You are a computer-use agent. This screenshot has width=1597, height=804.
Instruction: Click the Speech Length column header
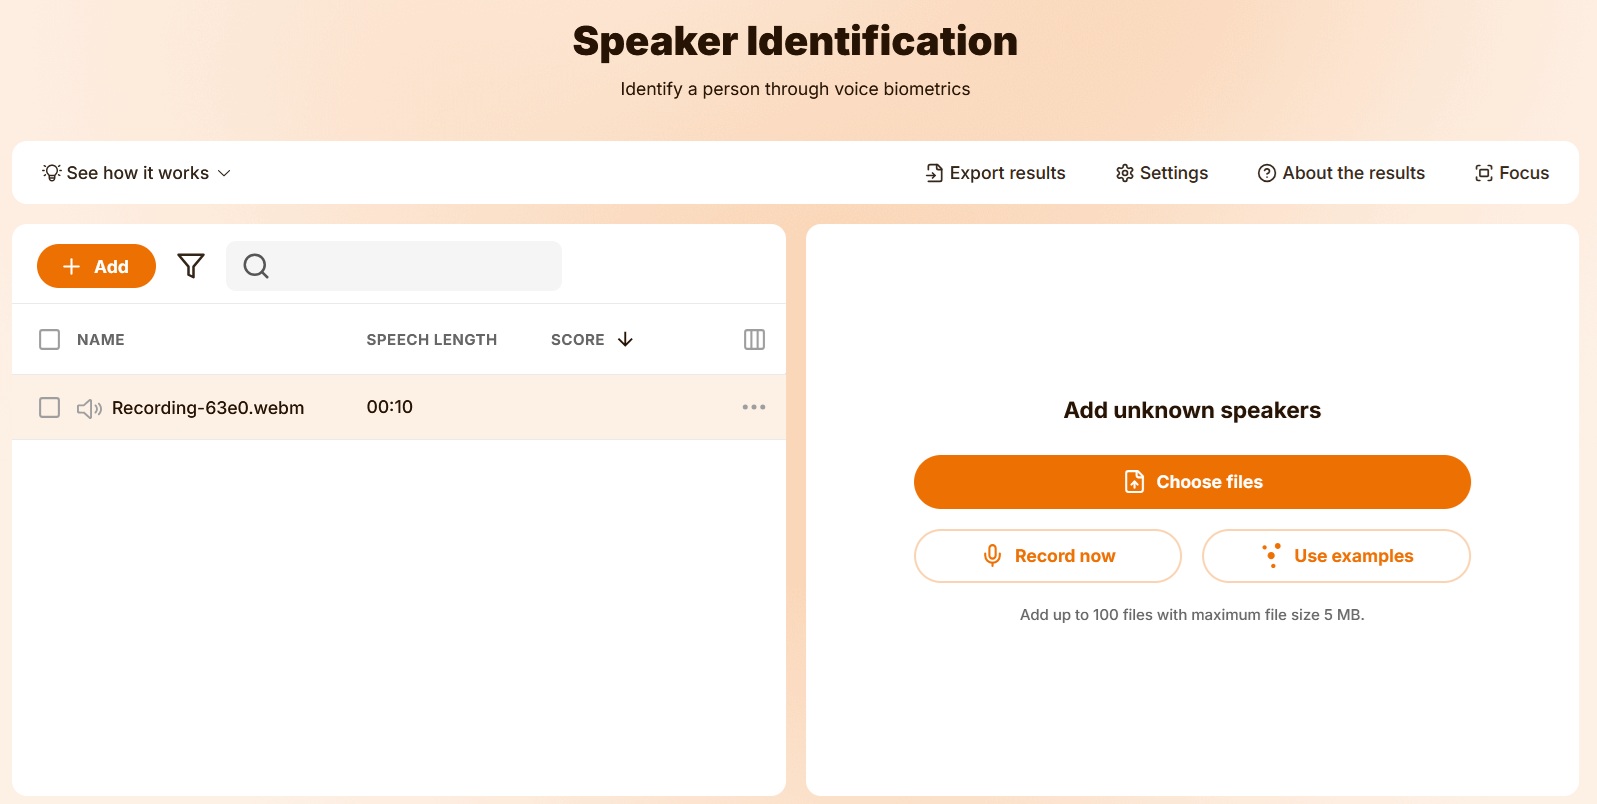[x=431, y=340]
